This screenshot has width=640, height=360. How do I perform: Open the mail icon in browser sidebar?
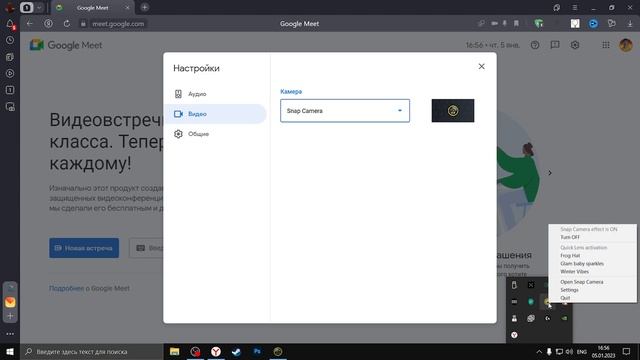coord(10,302)
